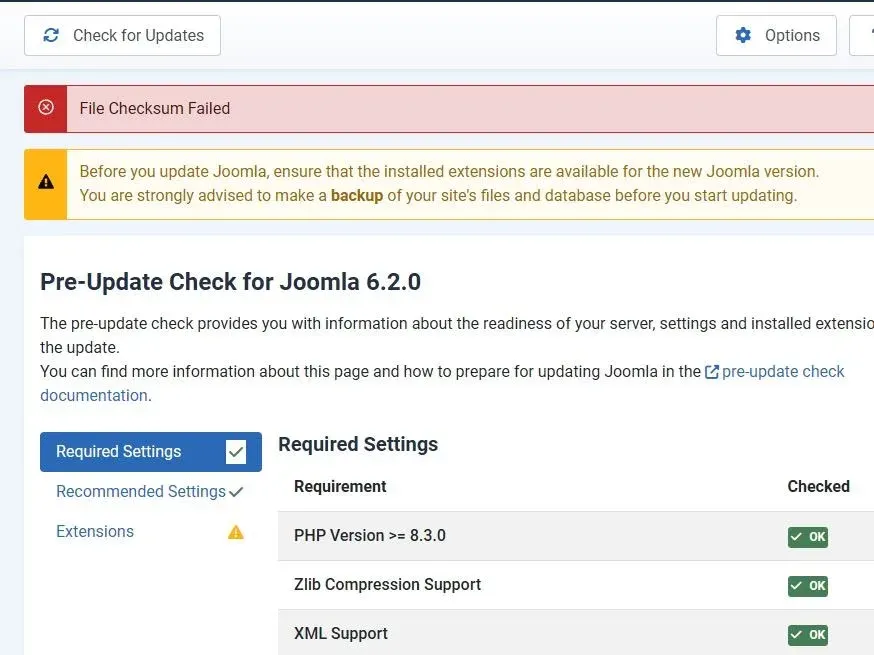Screen dimensions: 874x655
Task: Click the partially visible button right of Options
Action: 862,36
